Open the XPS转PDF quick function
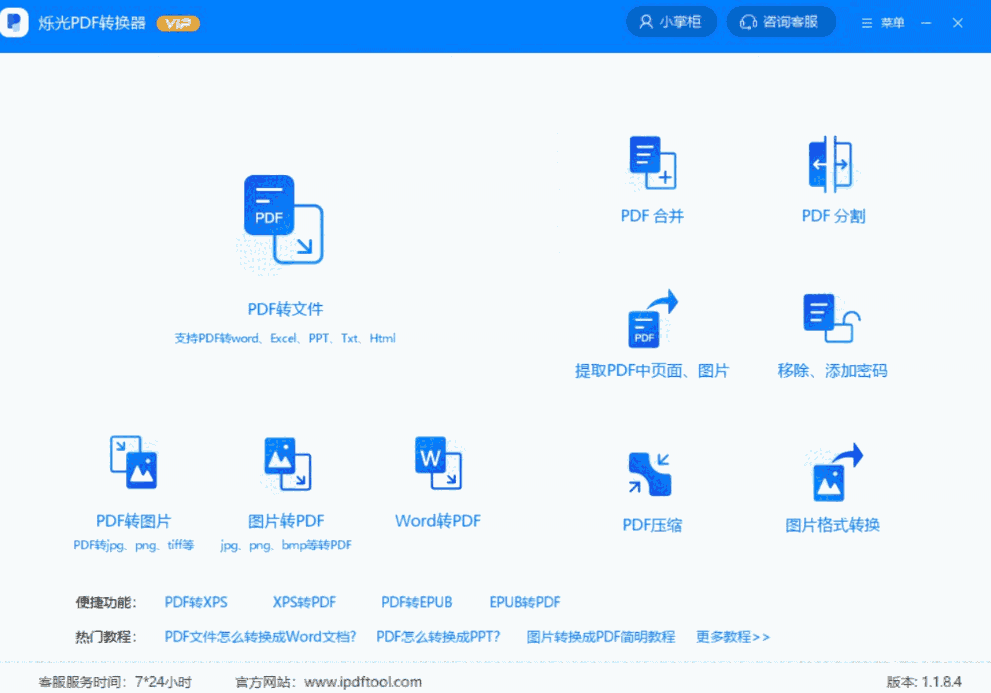The height and width of the screenshot is (693, 991). (303, 601)
